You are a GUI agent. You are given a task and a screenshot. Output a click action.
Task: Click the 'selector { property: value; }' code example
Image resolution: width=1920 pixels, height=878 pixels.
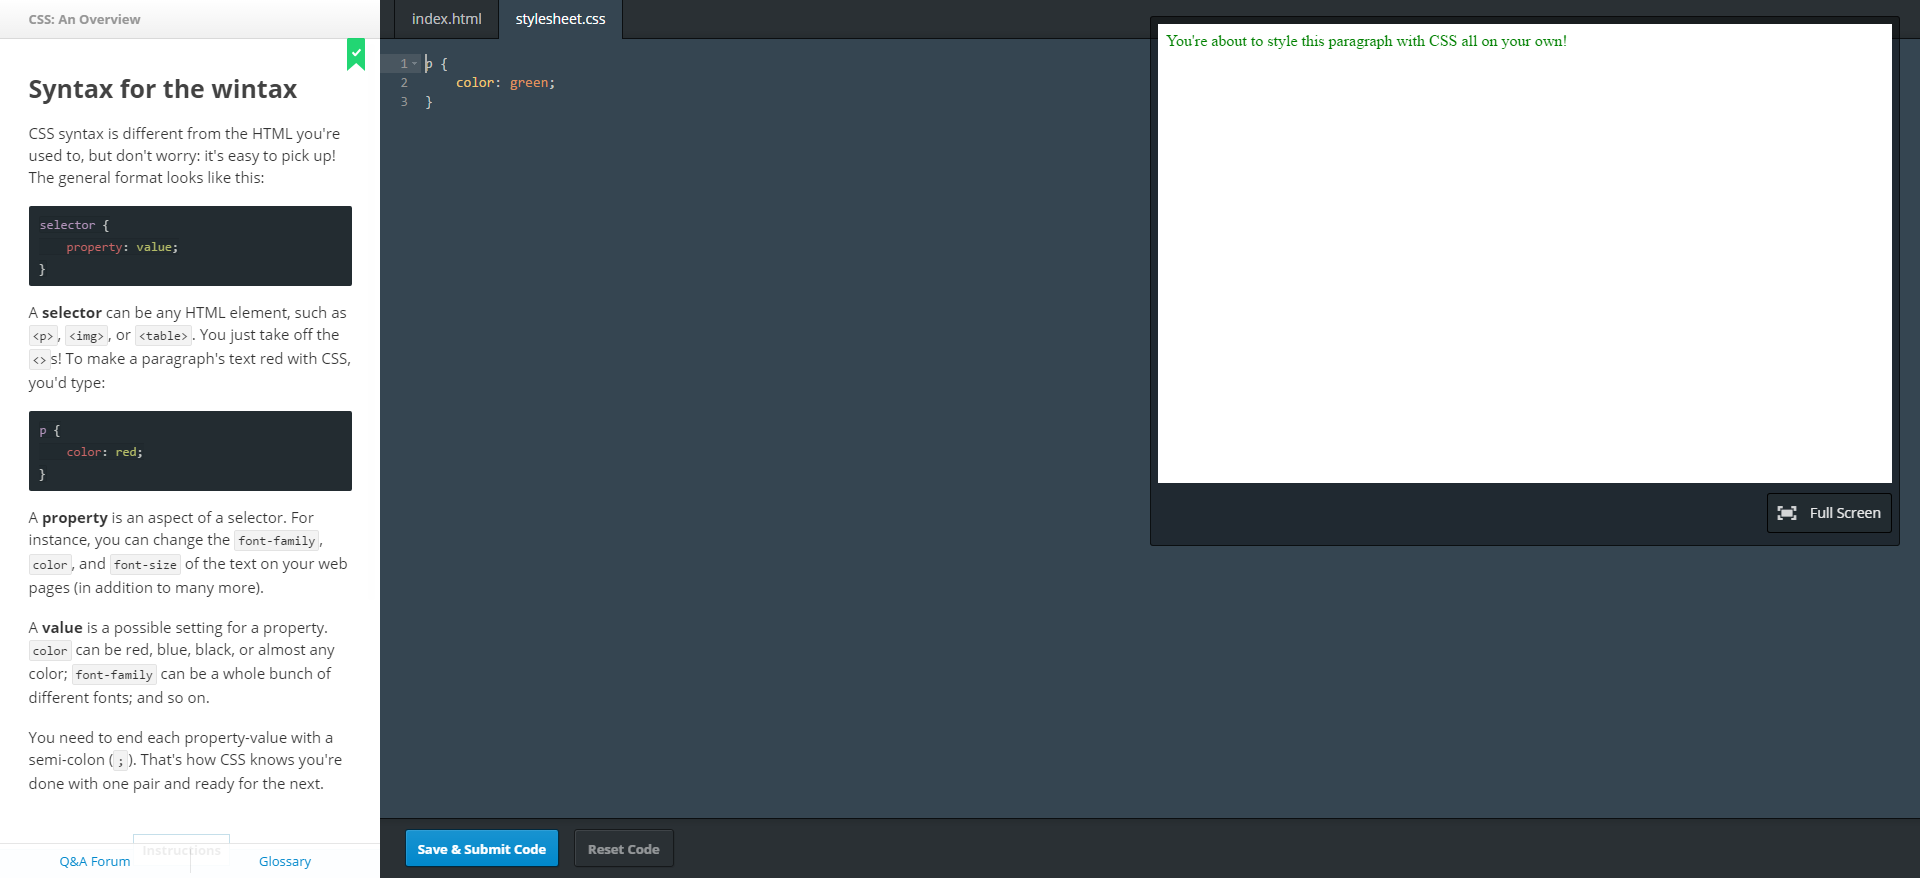pyautogui.click(x=190, y=246)
